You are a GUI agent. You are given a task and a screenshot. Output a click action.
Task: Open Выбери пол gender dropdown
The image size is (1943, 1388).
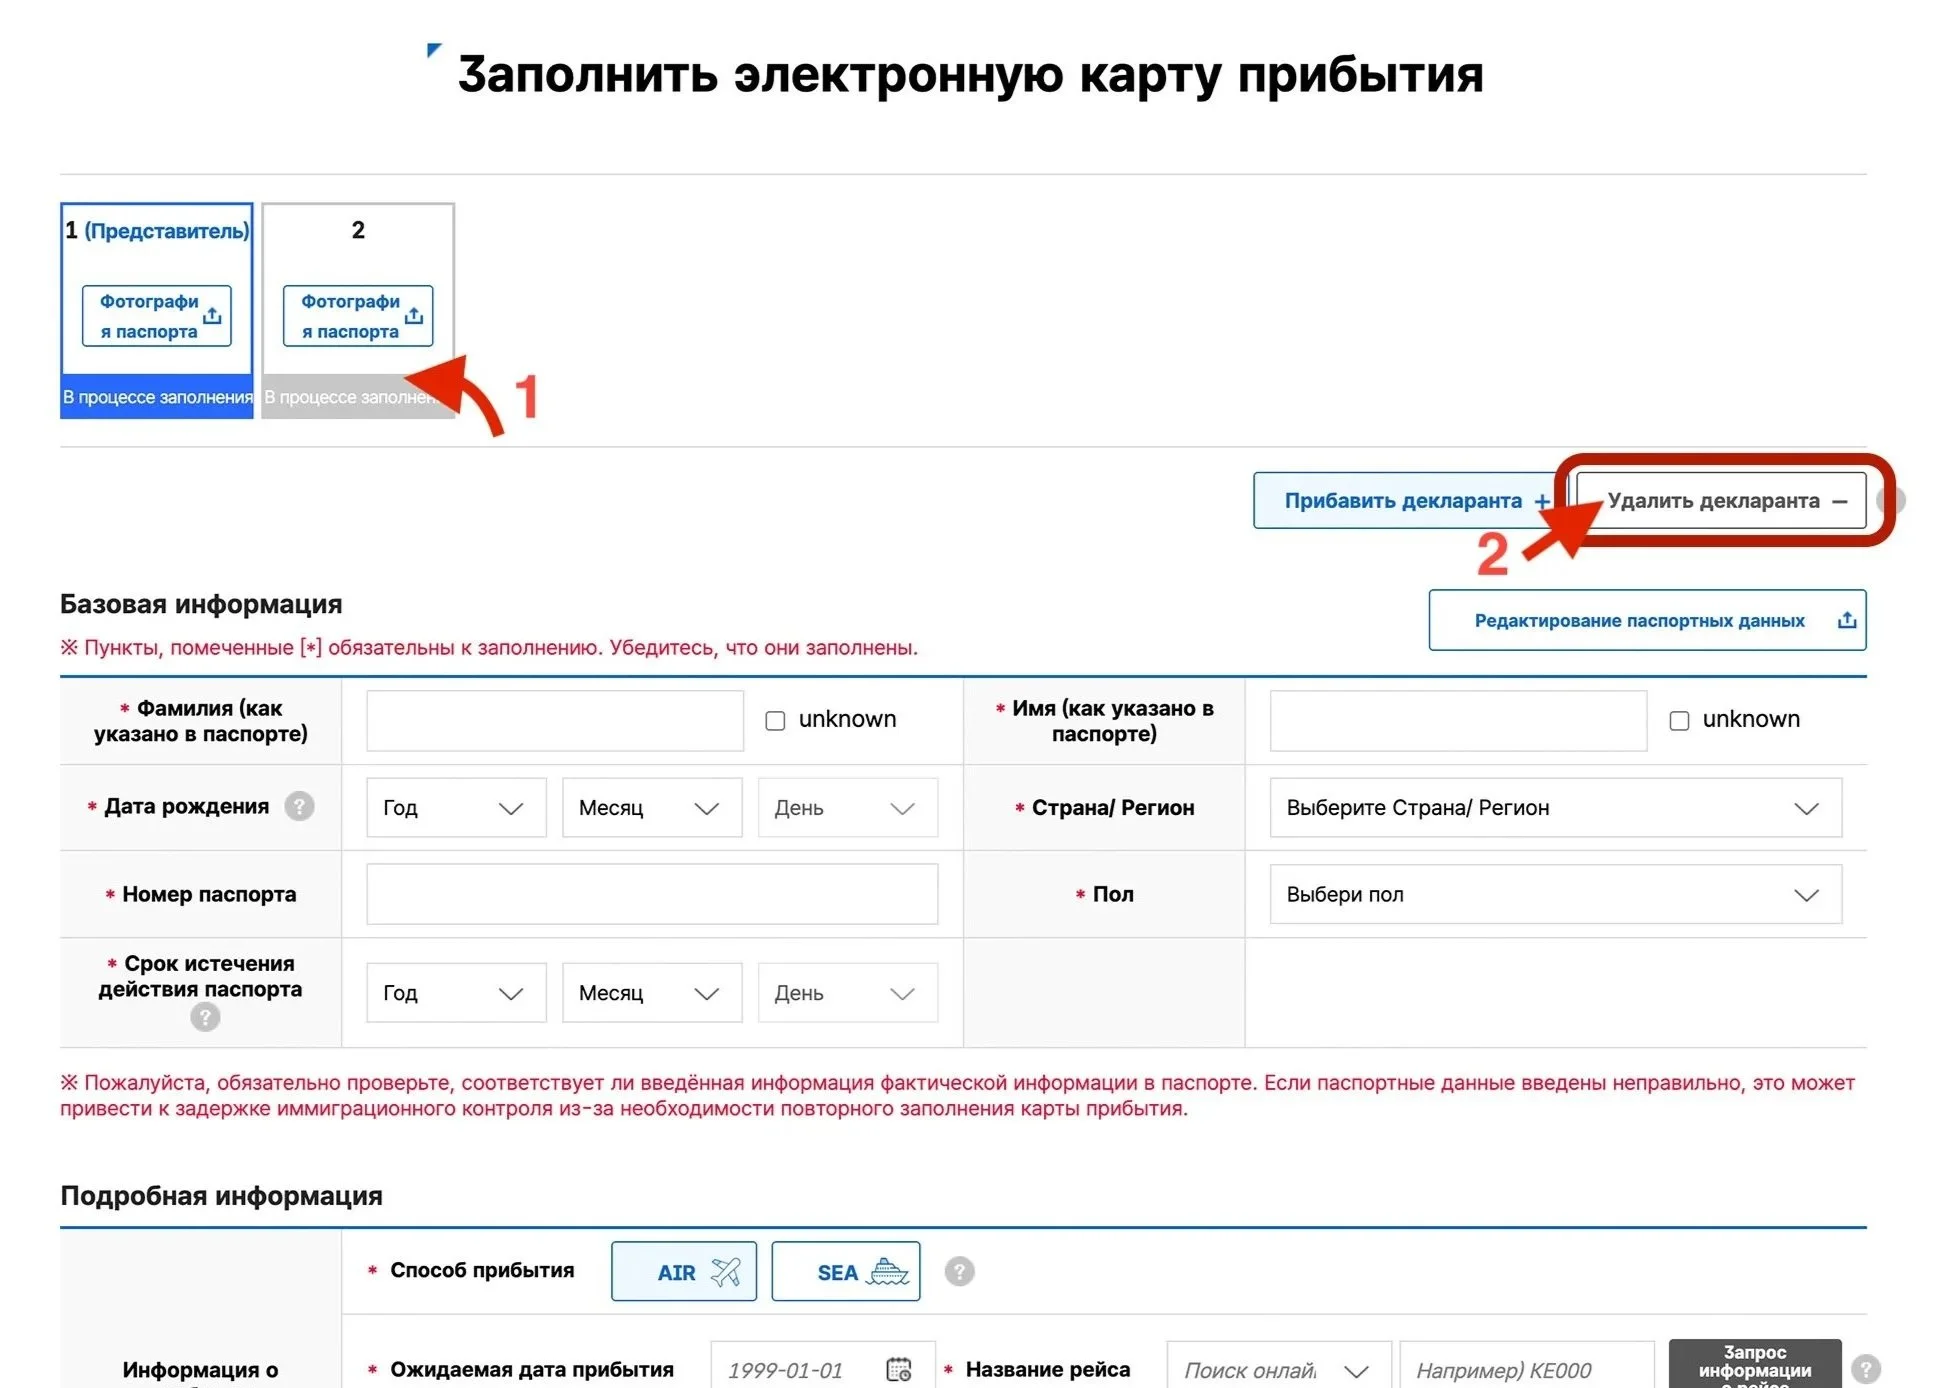pyautogui.click(x=1555, y=894)
